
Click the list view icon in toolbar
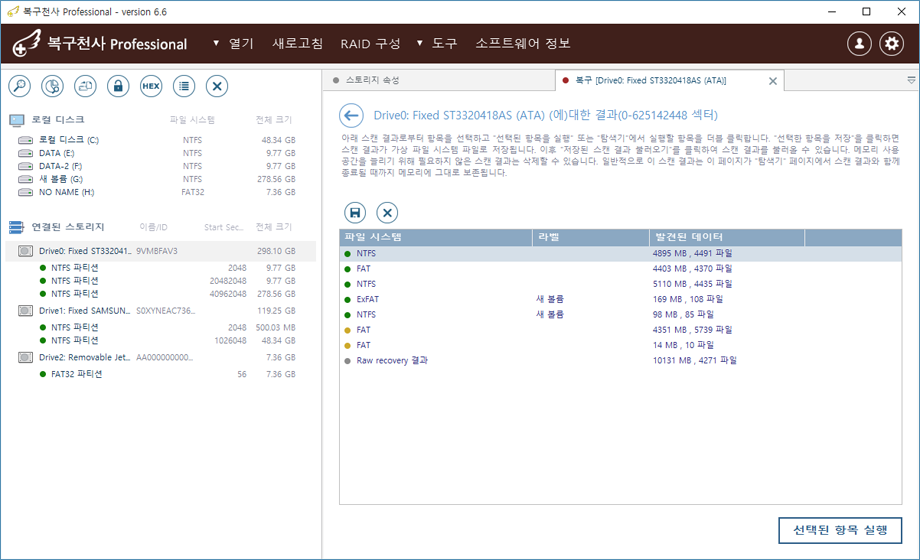click(x=184, y=86)
